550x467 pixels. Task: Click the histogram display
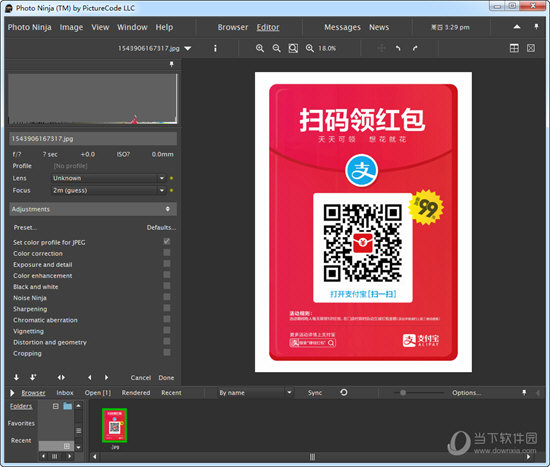click(93, 99)
